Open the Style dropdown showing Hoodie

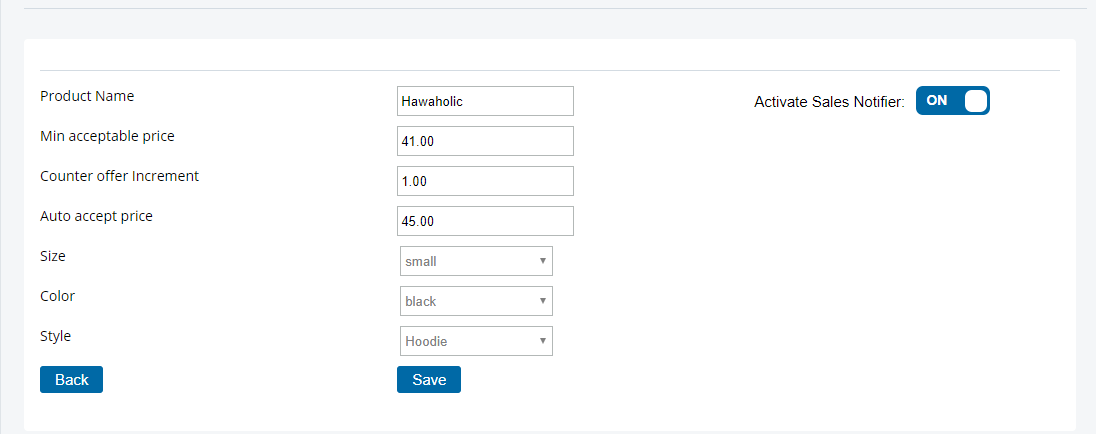476,341
